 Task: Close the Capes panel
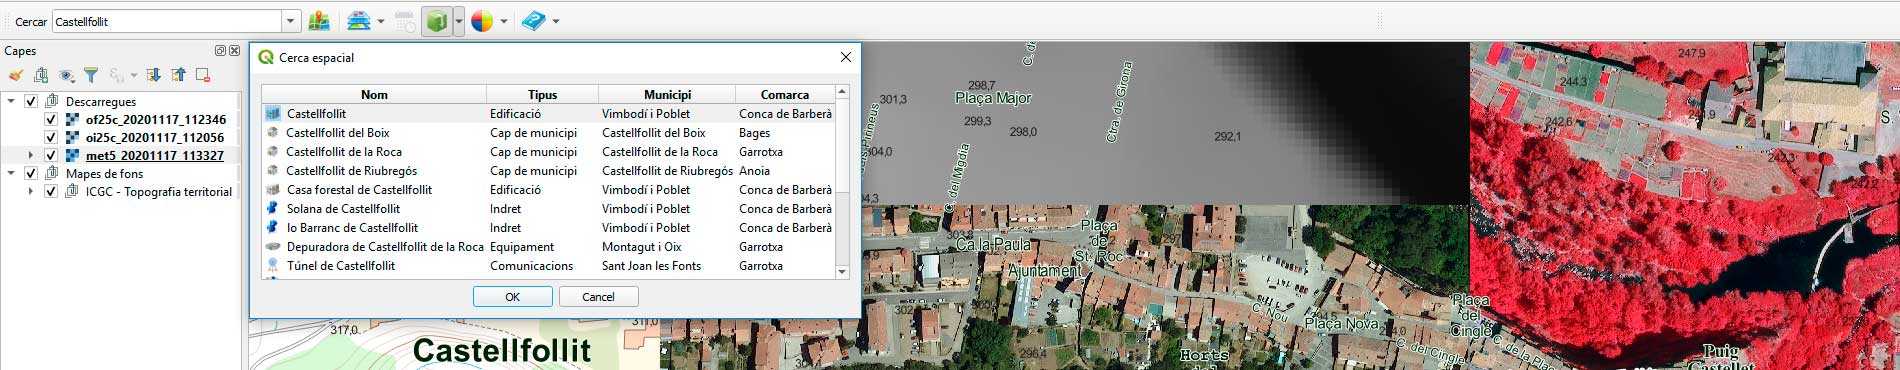click(x=234, y=50)
